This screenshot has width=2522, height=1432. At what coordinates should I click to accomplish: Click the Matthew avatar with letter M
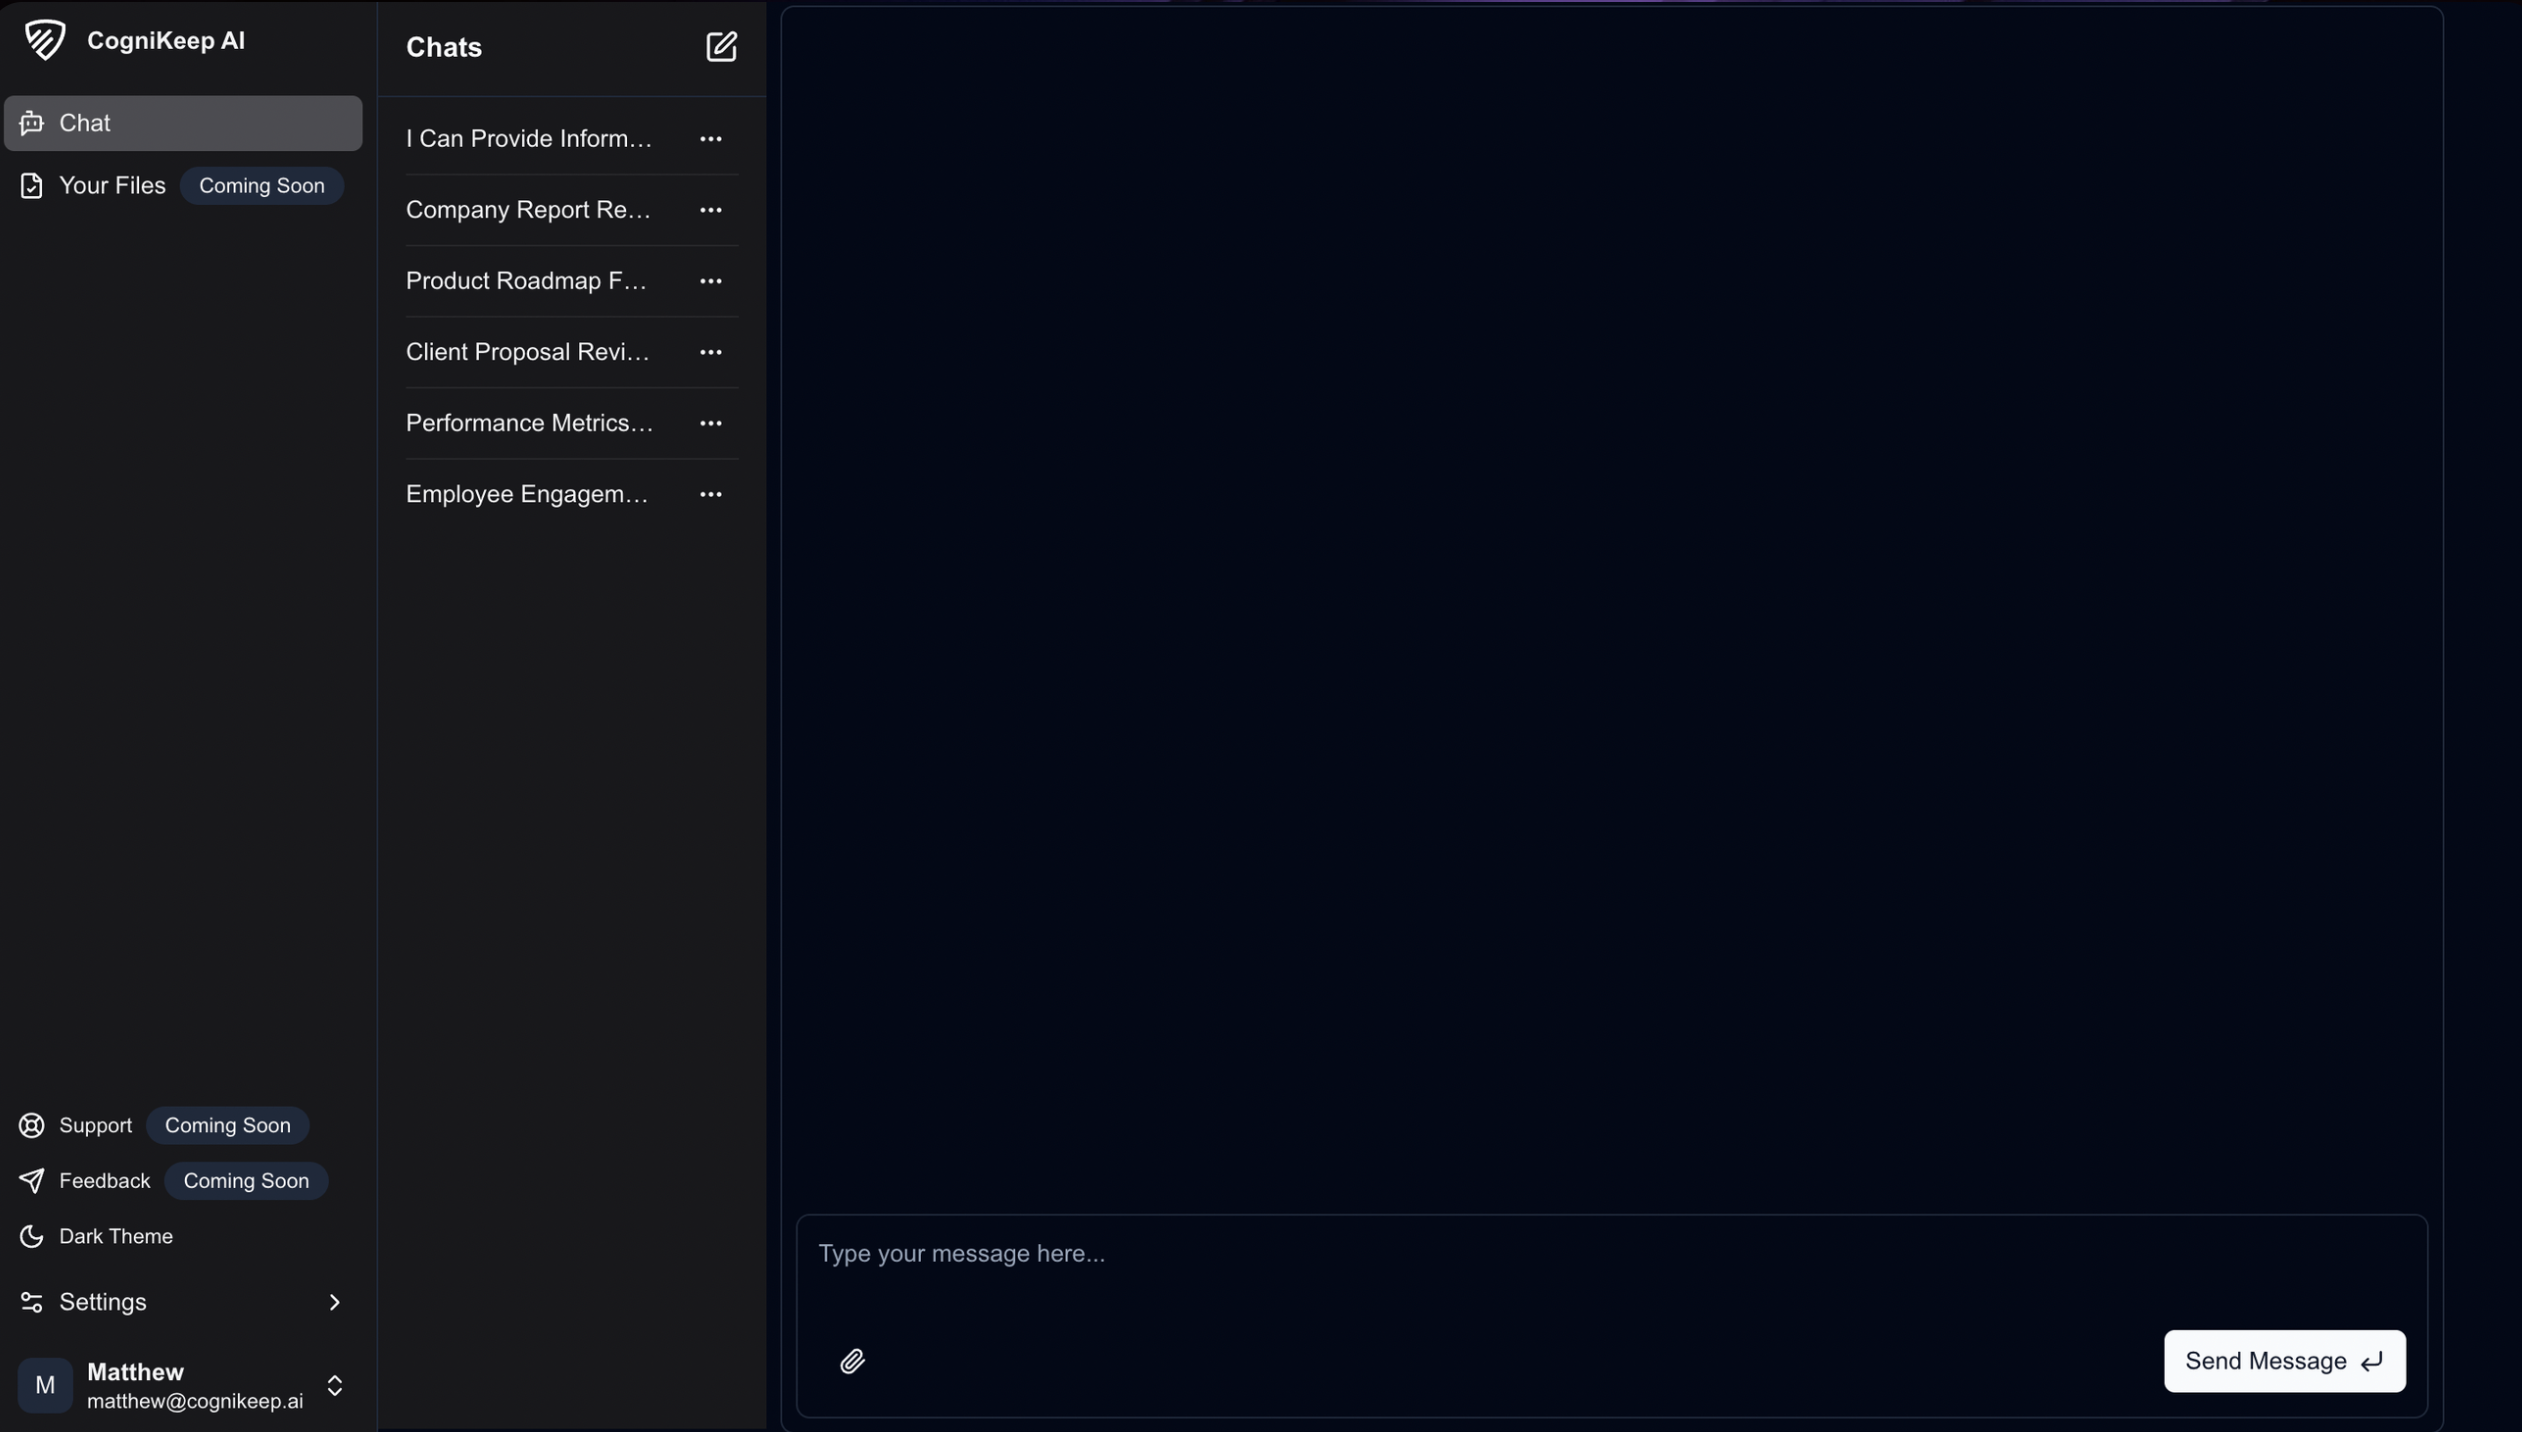(x=45, y=1385)
